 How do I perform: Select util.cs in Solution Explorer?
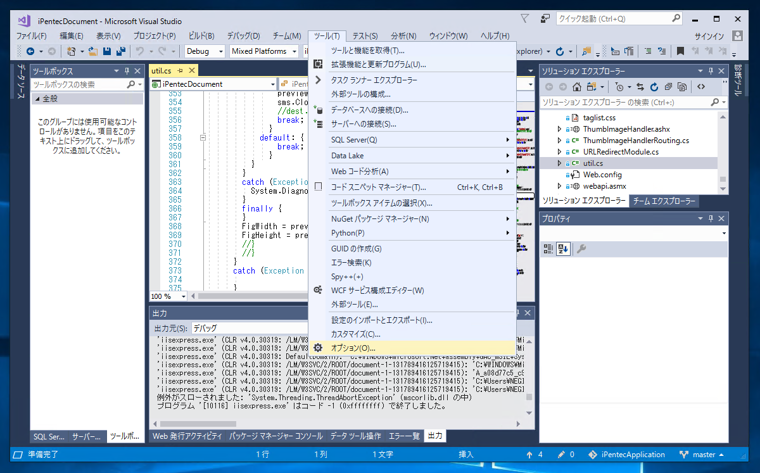point(593,163)
